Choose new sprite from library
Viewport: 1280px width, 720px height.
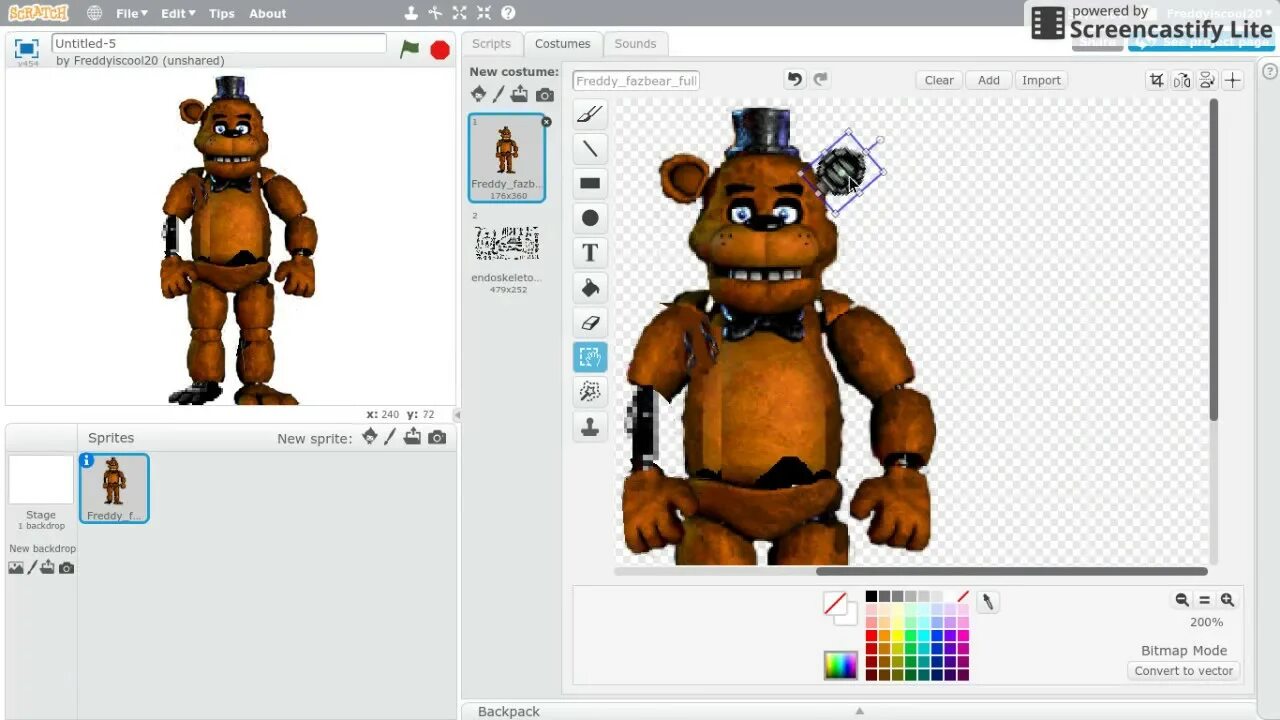pyautogui.click(x=370, y=437)
